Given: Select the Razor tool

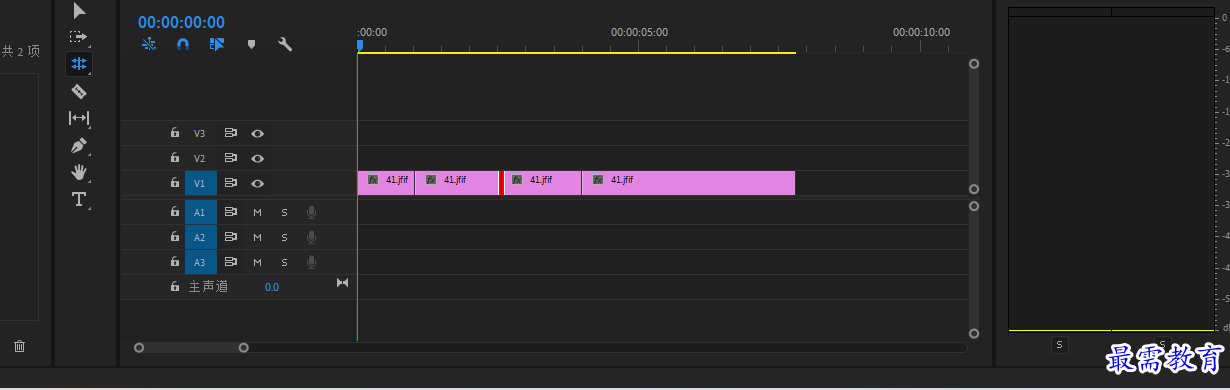Looking at the screenshot, I should point(79,91).
